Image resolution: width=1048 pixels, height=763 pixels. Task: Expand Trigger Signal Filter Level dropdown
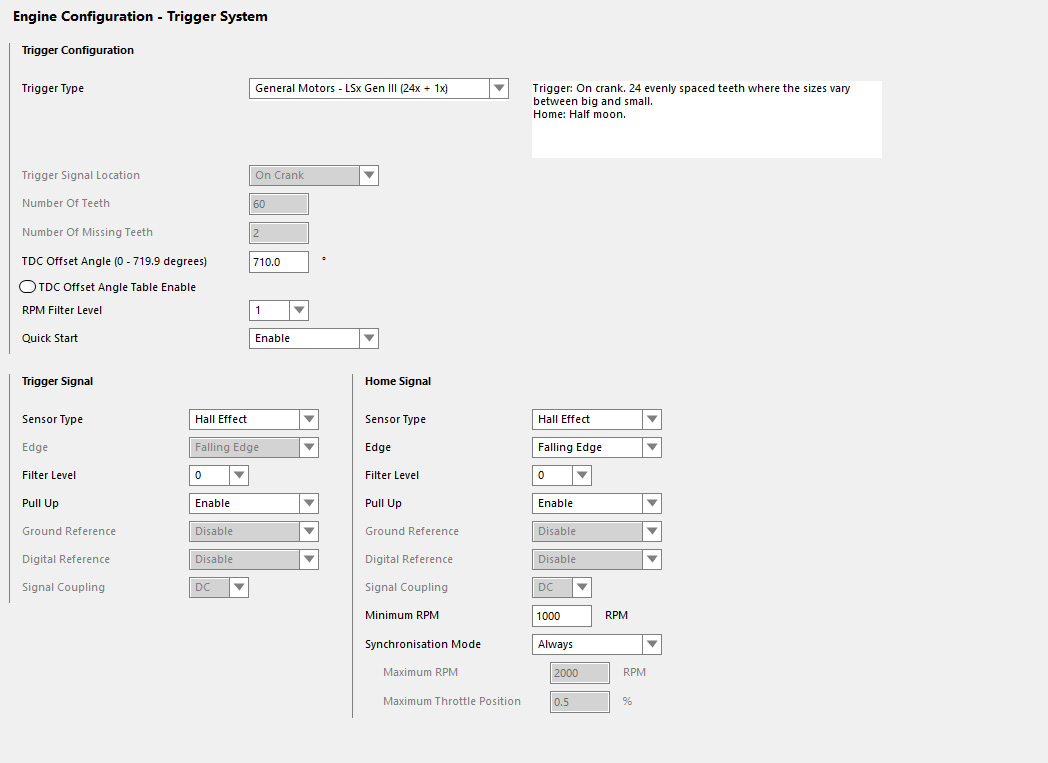pyautogui.click(x=218, y=476)
